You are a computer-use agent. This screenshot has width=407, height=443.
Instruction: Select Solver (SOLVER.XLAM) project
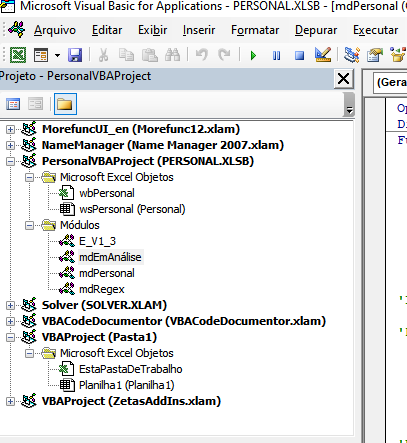[x=104, y=305]
